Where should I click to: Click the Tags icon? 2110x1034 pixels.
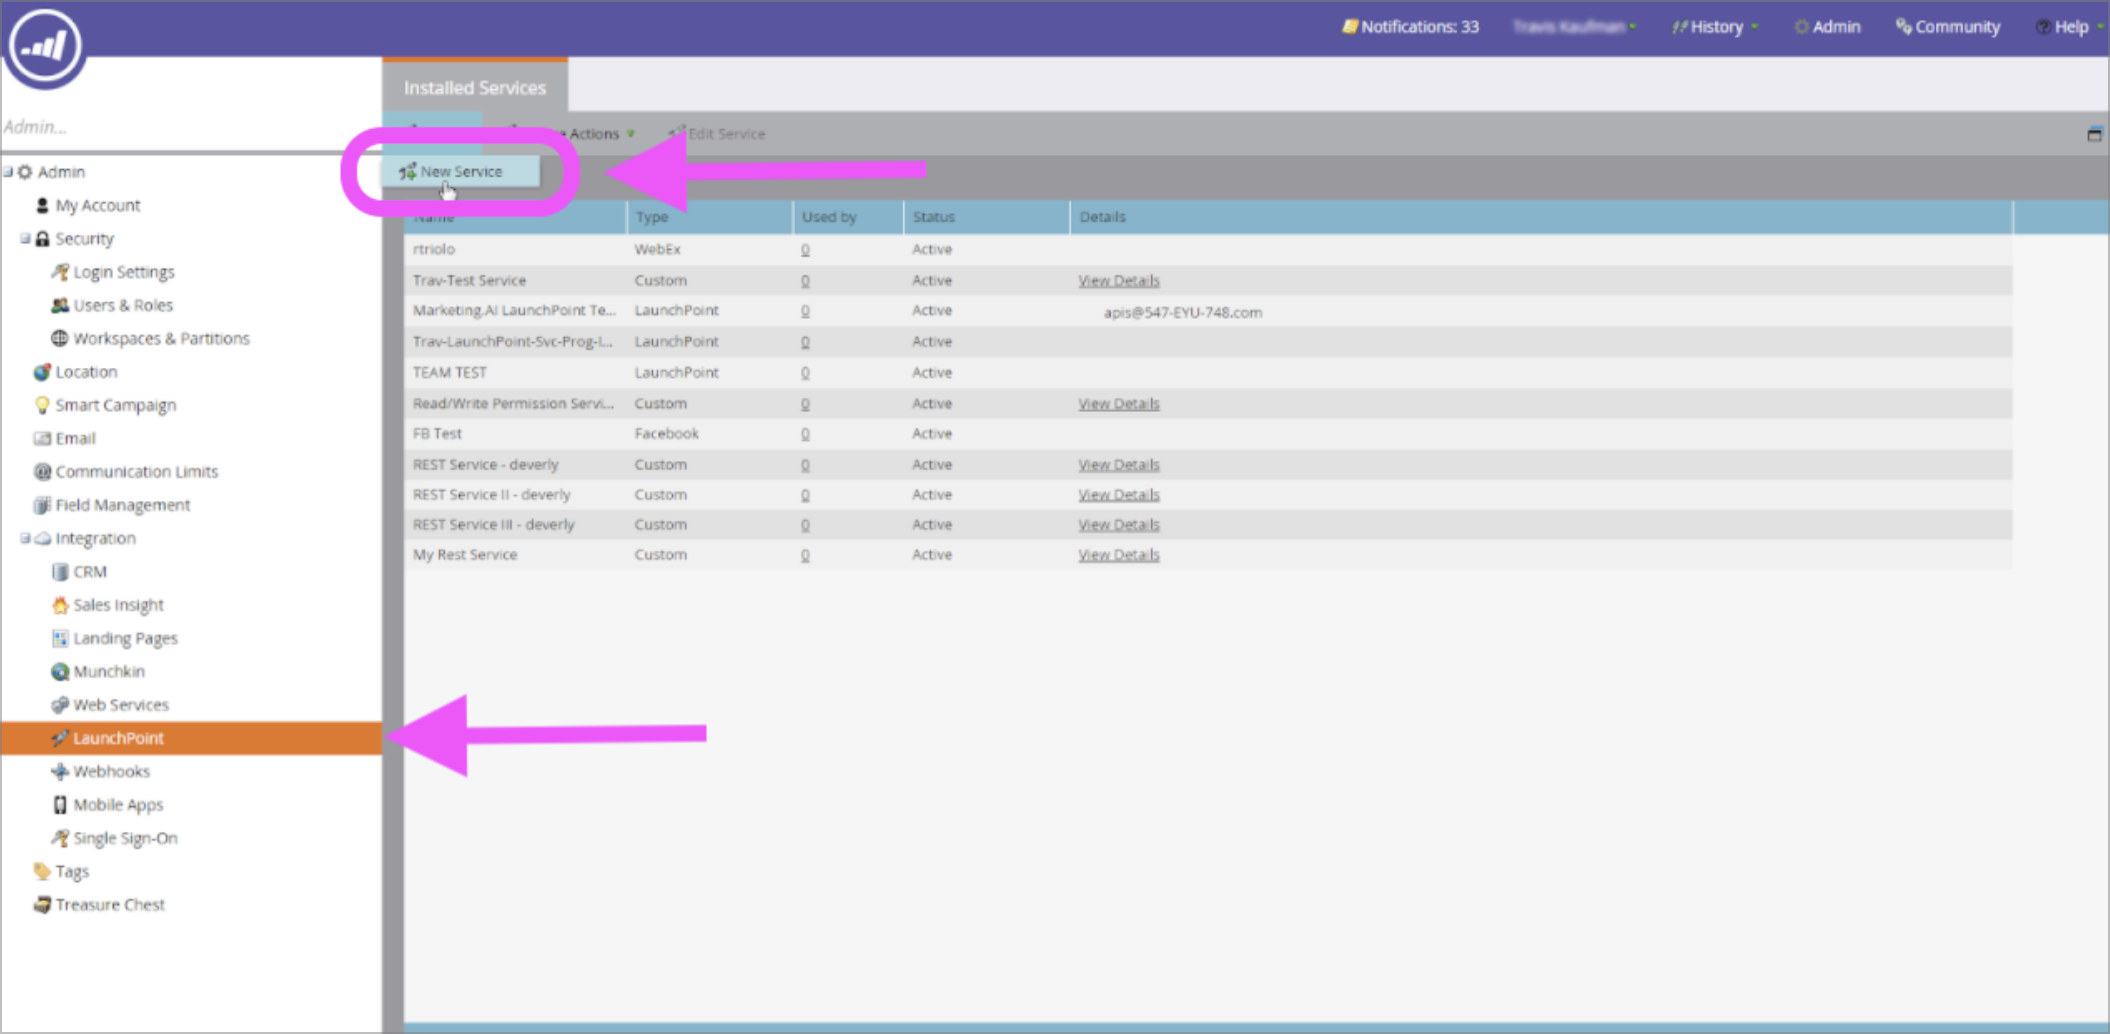[x=42, y=871]
